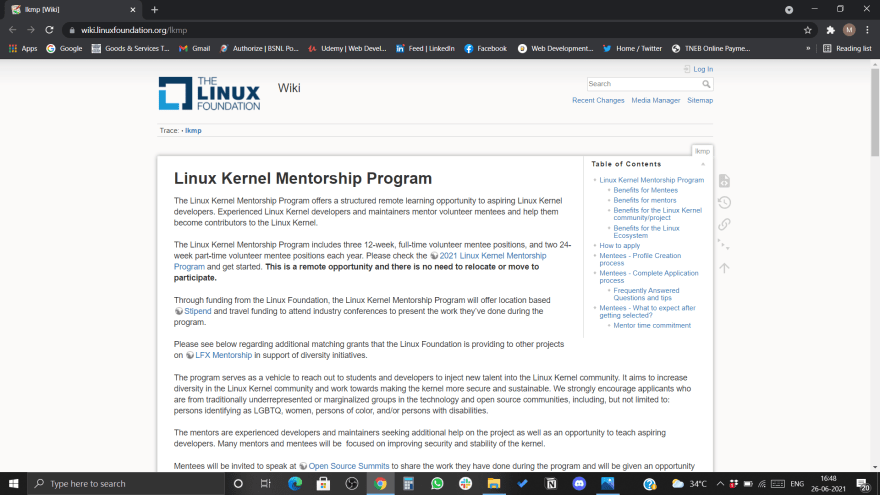The height and width of the screenshot is (495, 880).
Task: Click the page vertical scrollbar thumb
Action: tap(875, 113)
